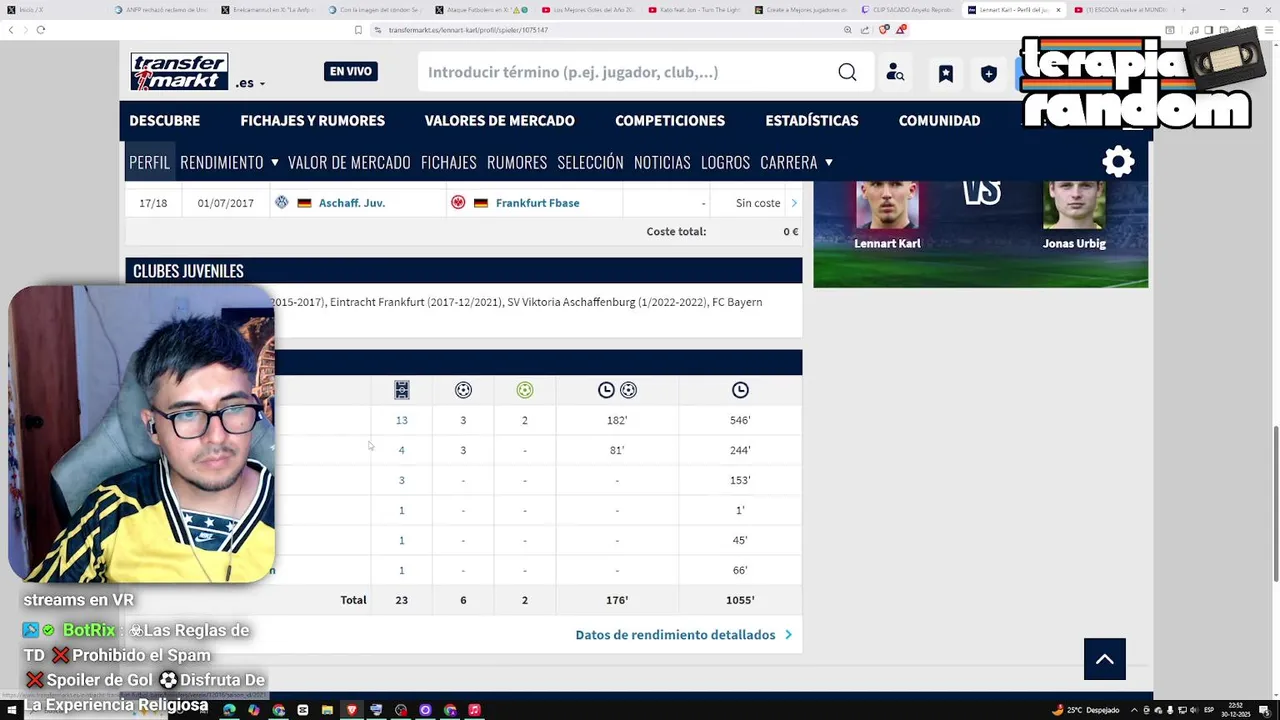Switch to the Los Mejores Goles del Año tab

[588, 10]
